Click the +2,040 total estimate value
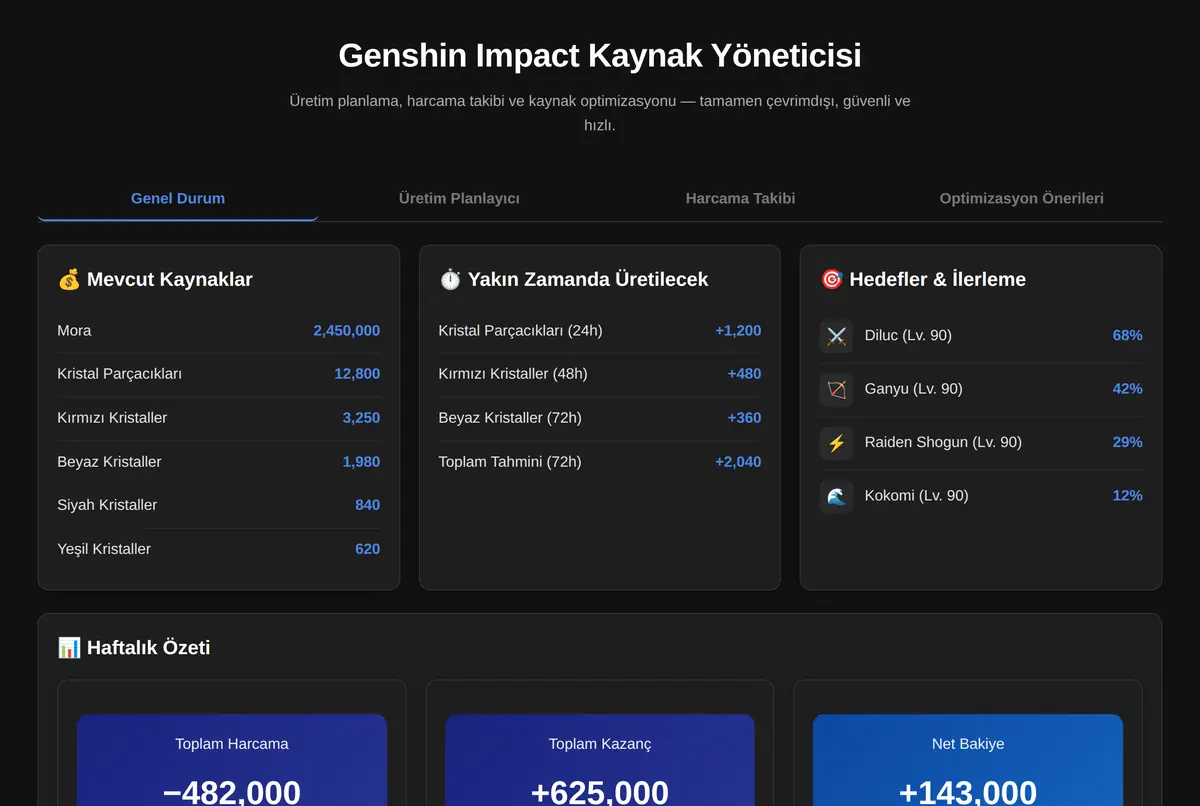The width and height of the screenshot is (1200, 806). coord(738,462)
